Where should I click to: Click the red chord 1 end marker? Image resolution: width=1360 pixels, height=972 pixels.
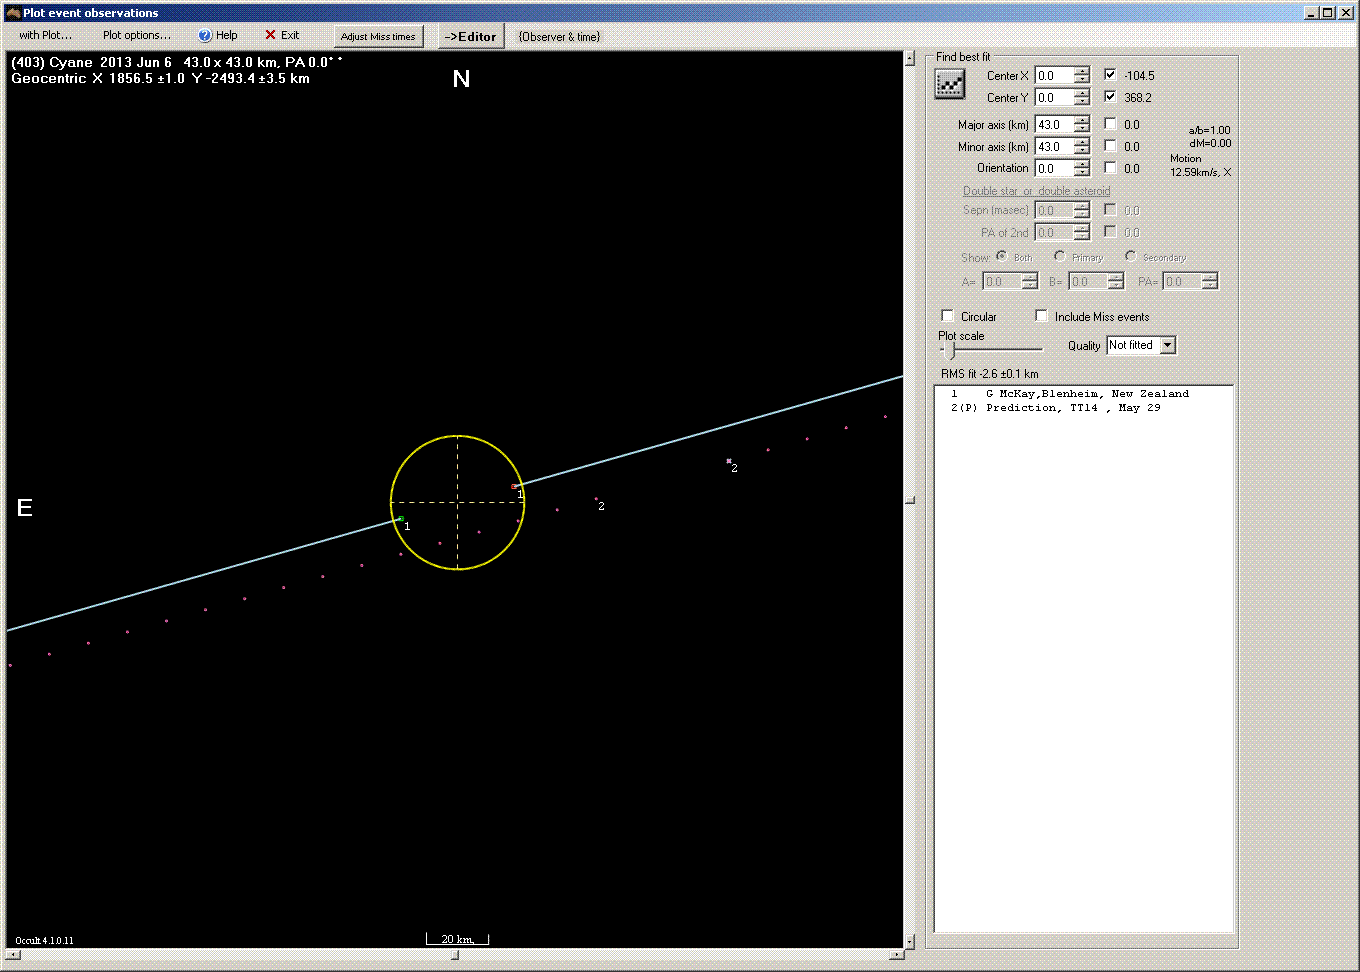pos(514,487)
